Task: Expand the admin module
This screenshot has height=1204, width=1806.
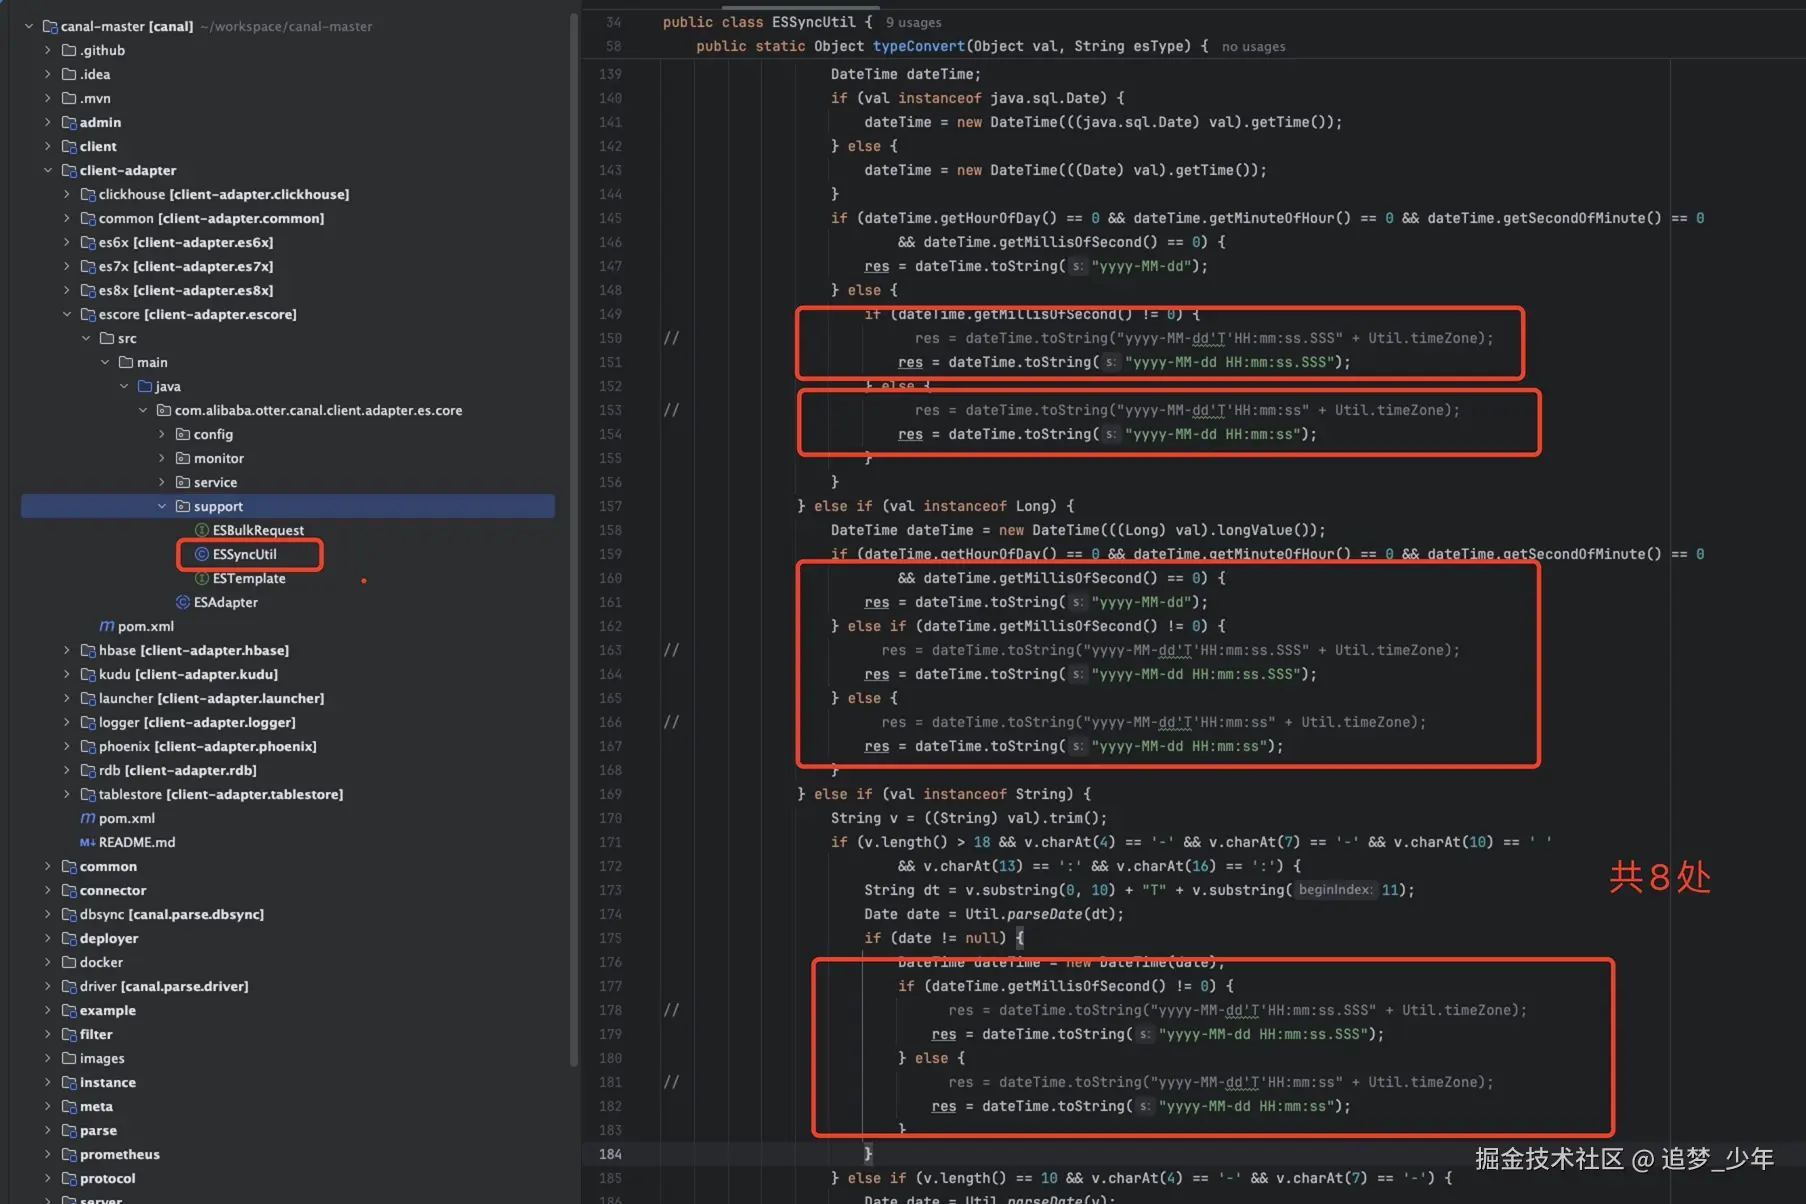Action: [48, 122]
